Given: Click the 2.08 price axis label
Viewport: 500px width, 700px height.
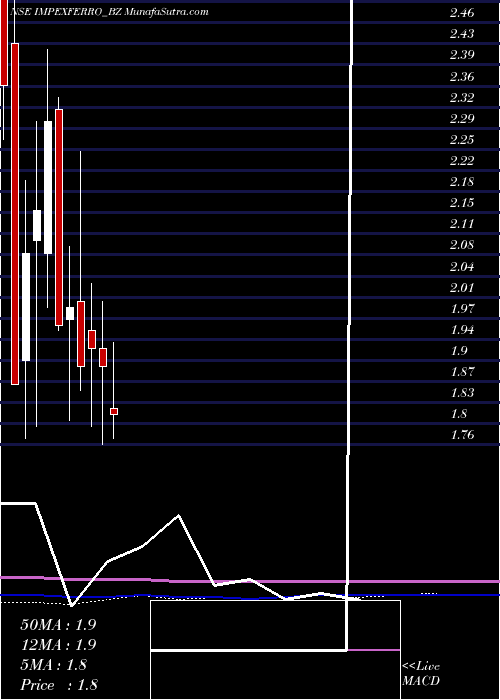Looking at the screenshot, I should (462, 245).
